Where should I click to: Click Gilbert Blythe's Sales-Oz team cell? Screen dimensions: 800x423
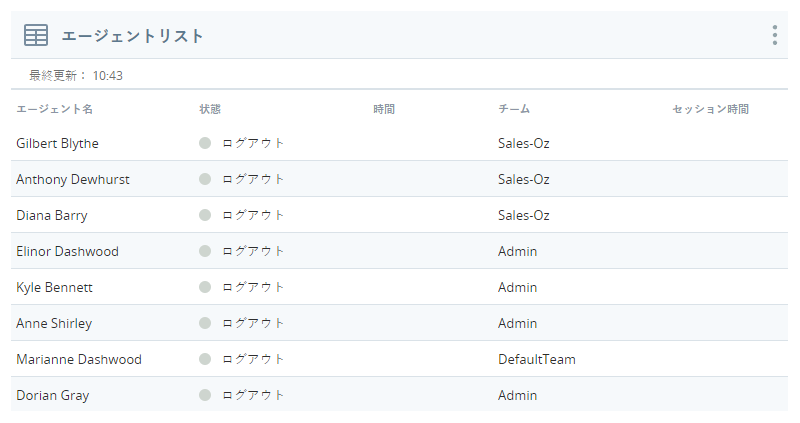tap(523, 143)
